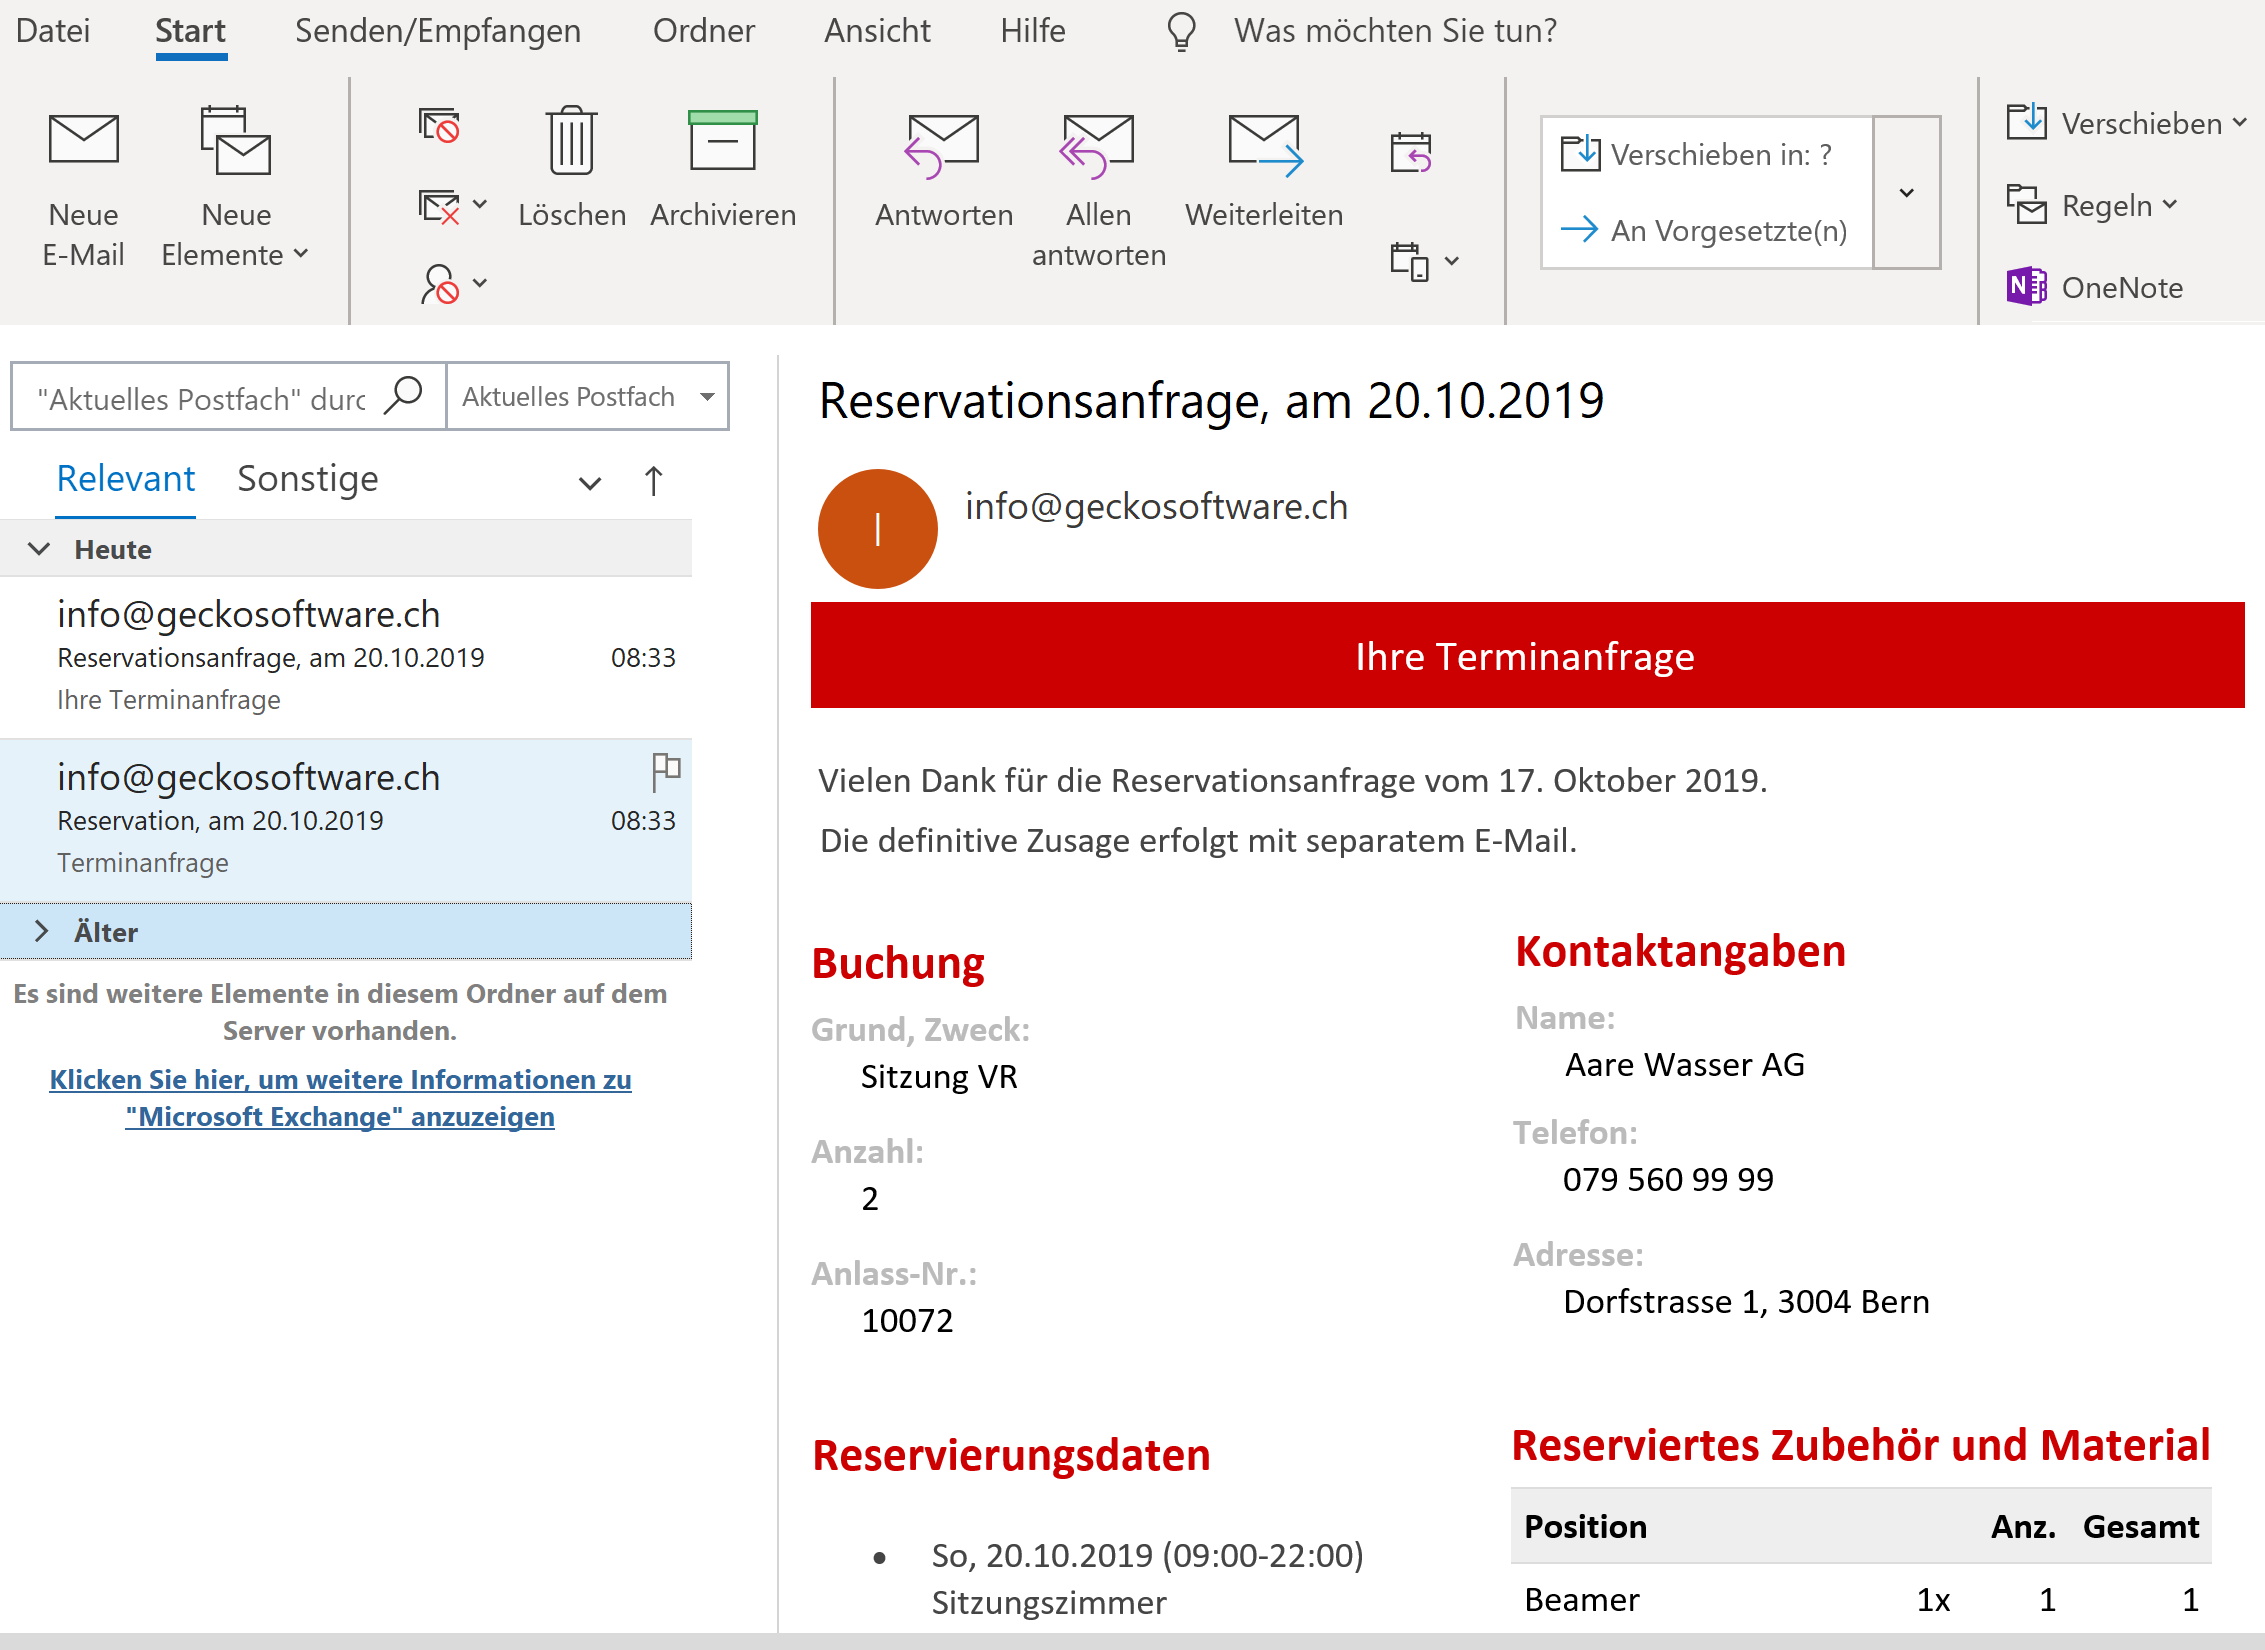Screen dimensions: 2265x1650
Task: Click the reply with meeting calendar icon
Action: tap(1411, 153)
